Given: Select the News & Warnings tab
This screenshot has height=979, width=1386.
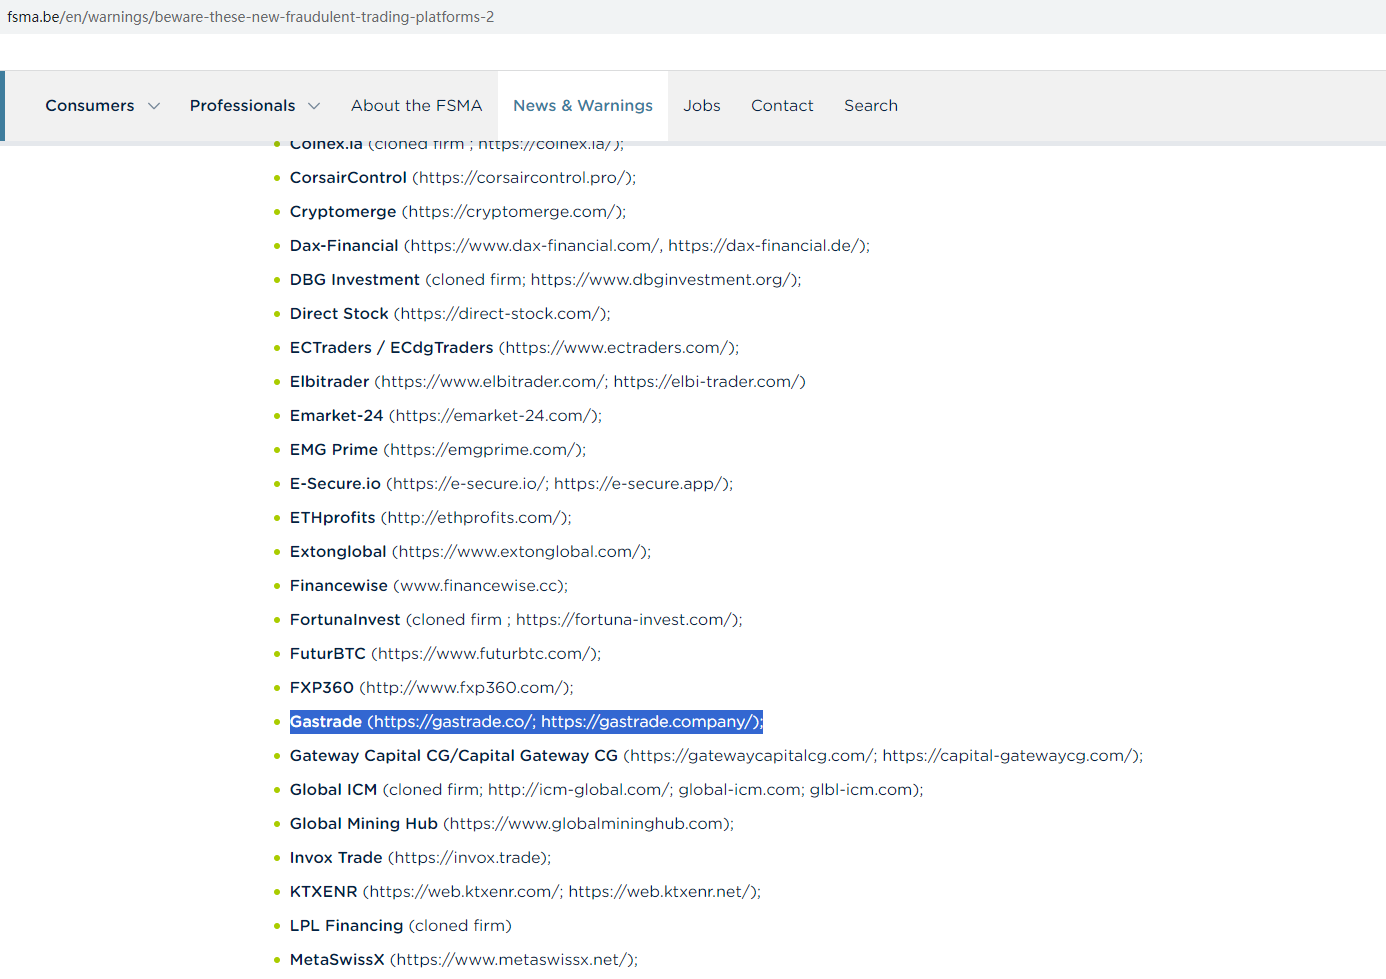Looking at the screenshot, I should click(x=582, y=106).
